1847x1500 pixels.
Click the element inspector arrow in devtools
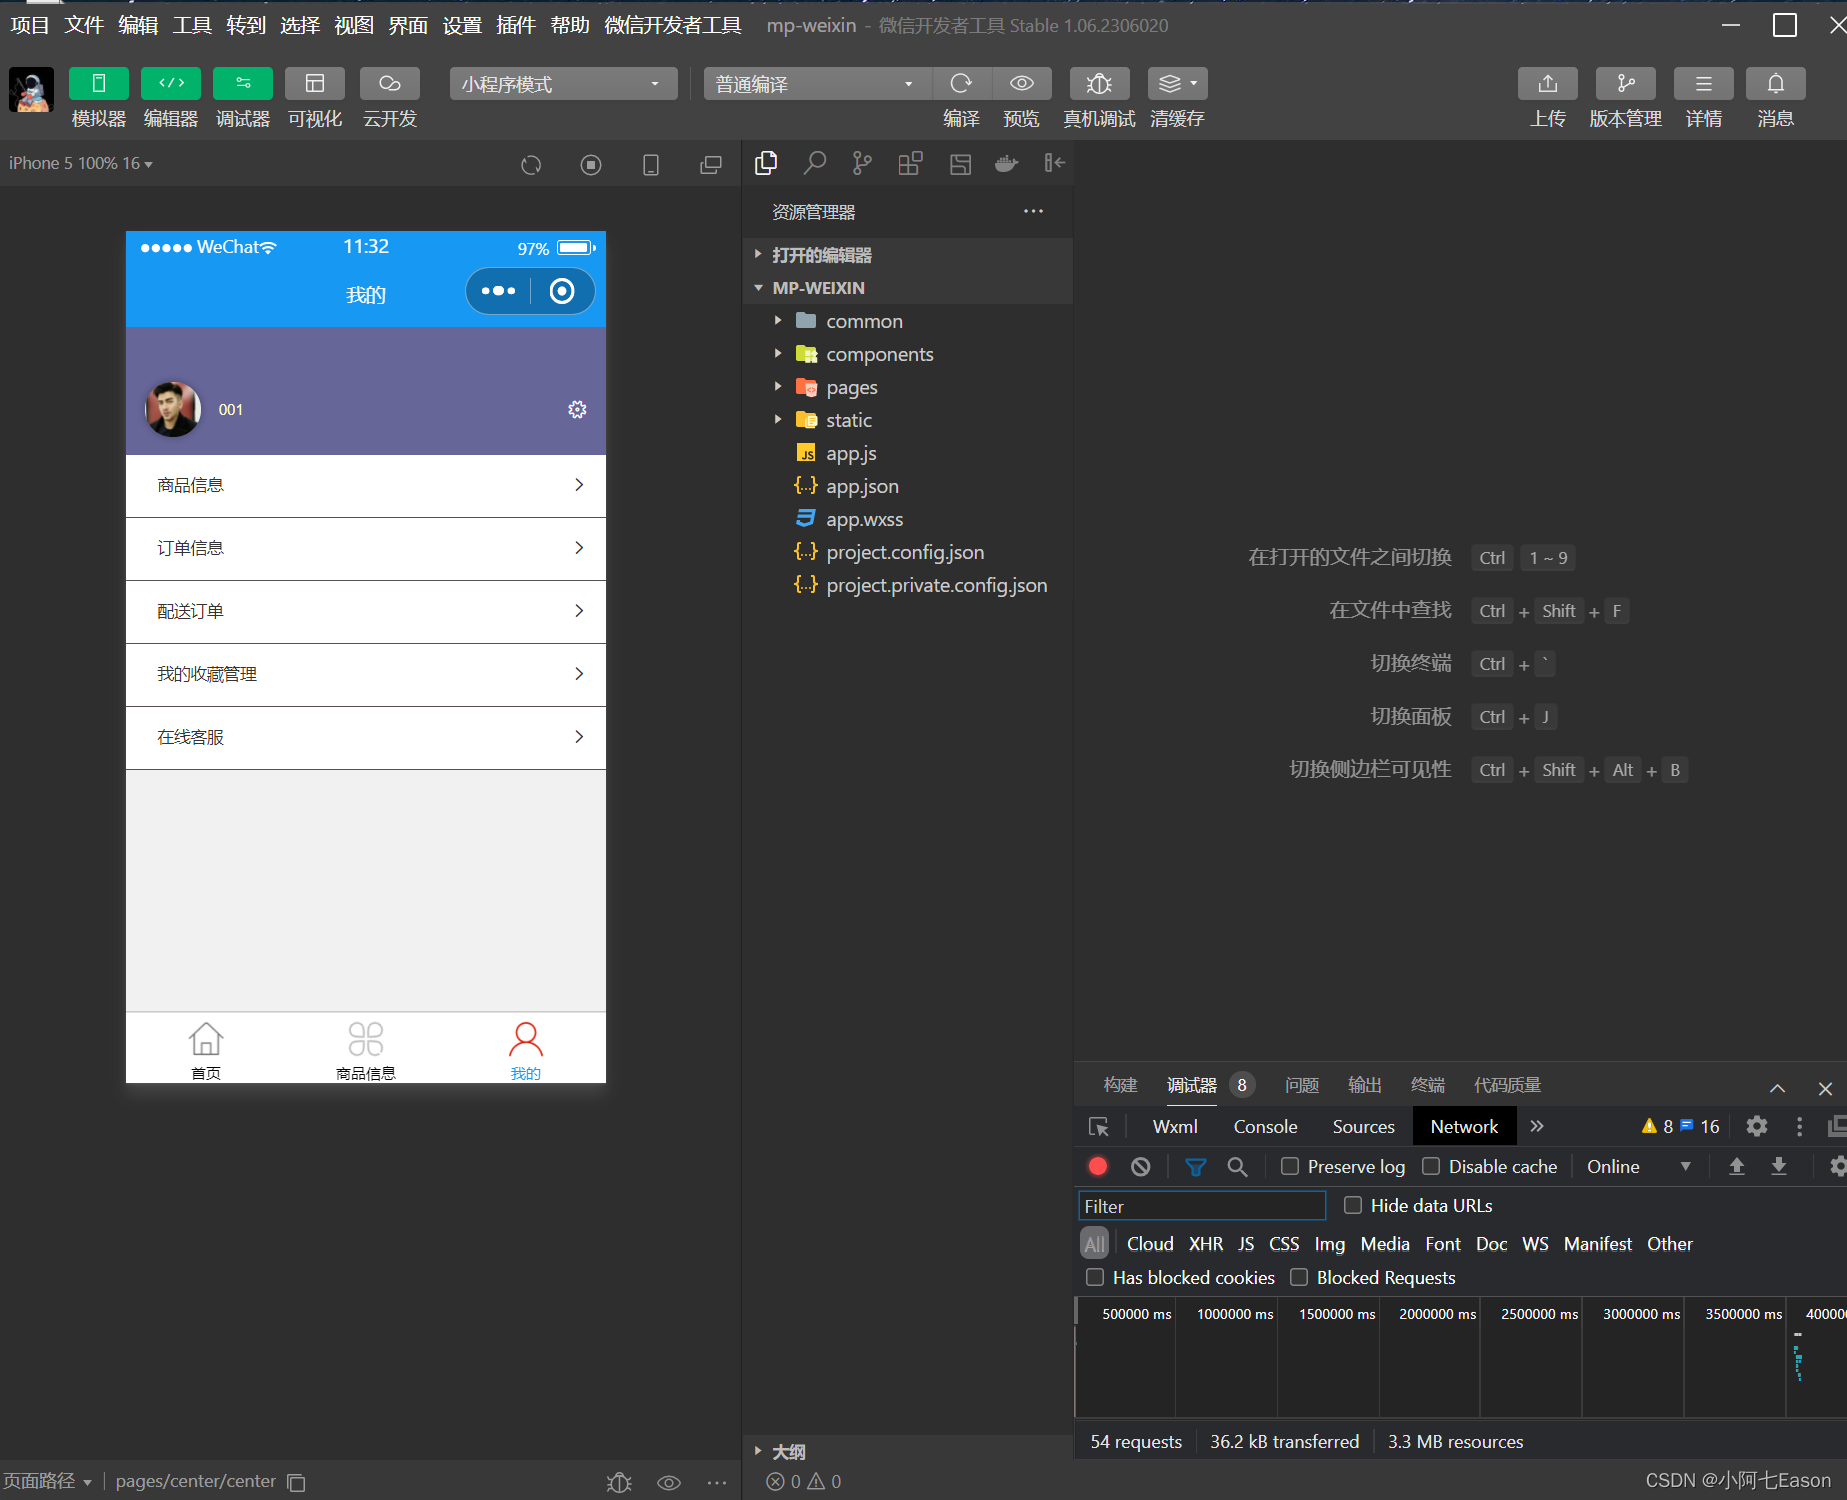pos(1098,1127)
